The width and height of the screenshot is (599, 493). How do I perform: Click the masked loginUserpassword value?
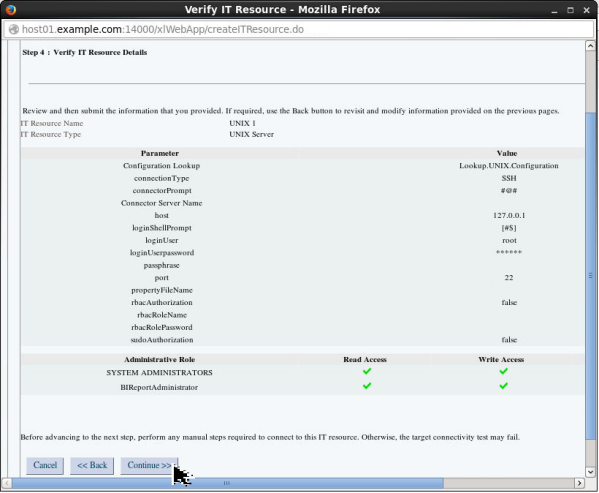click(x=509, y=252)
